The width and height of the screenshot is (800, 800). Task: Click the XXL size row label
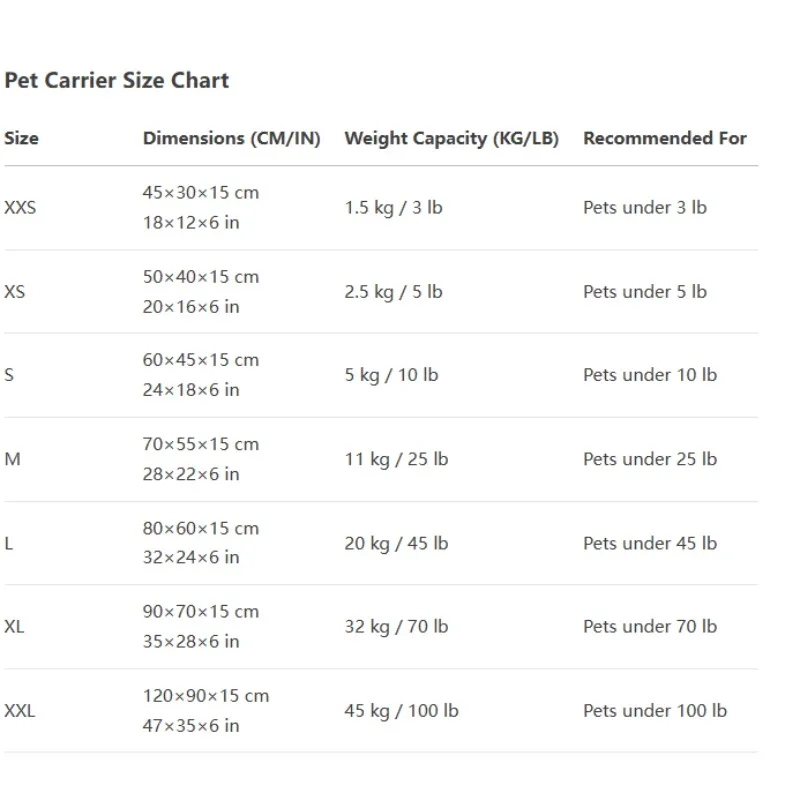pyautogui.click(x=20, y=711)
